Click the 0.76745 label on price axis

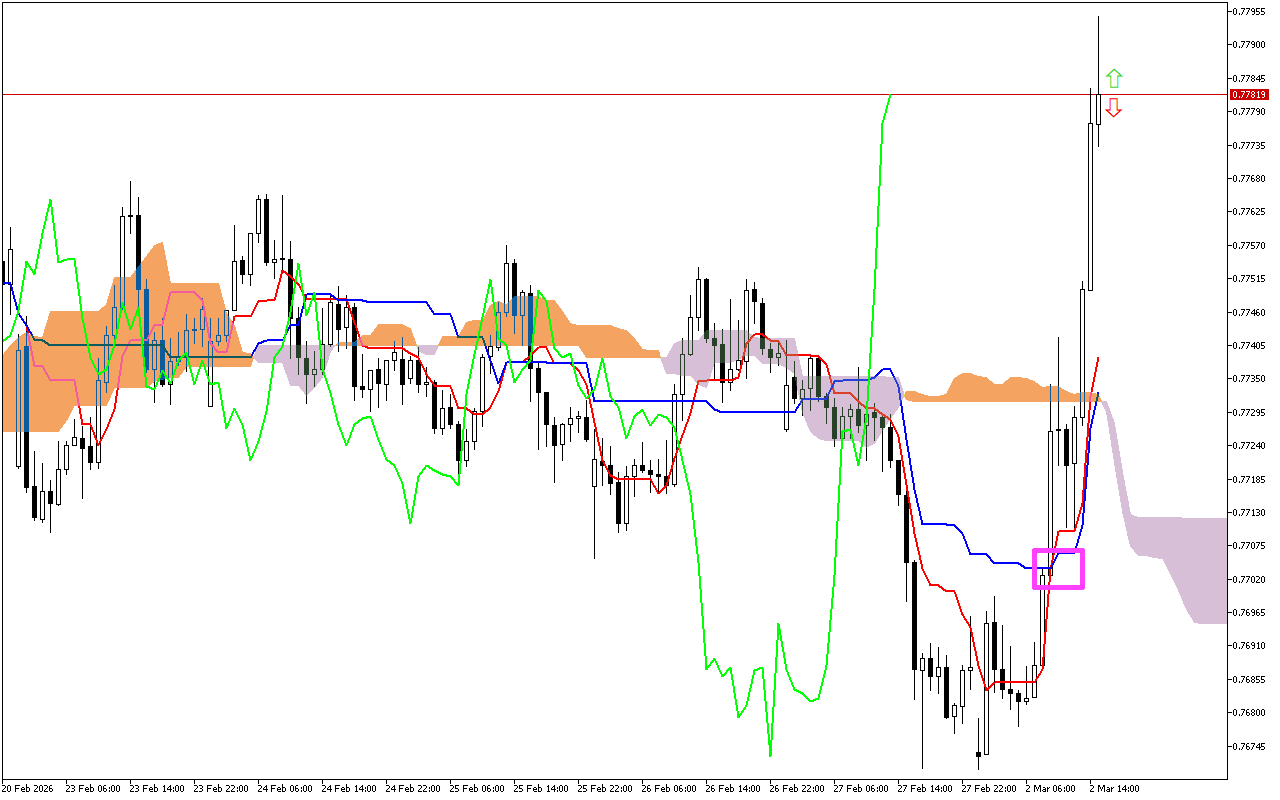point(1250,746)
